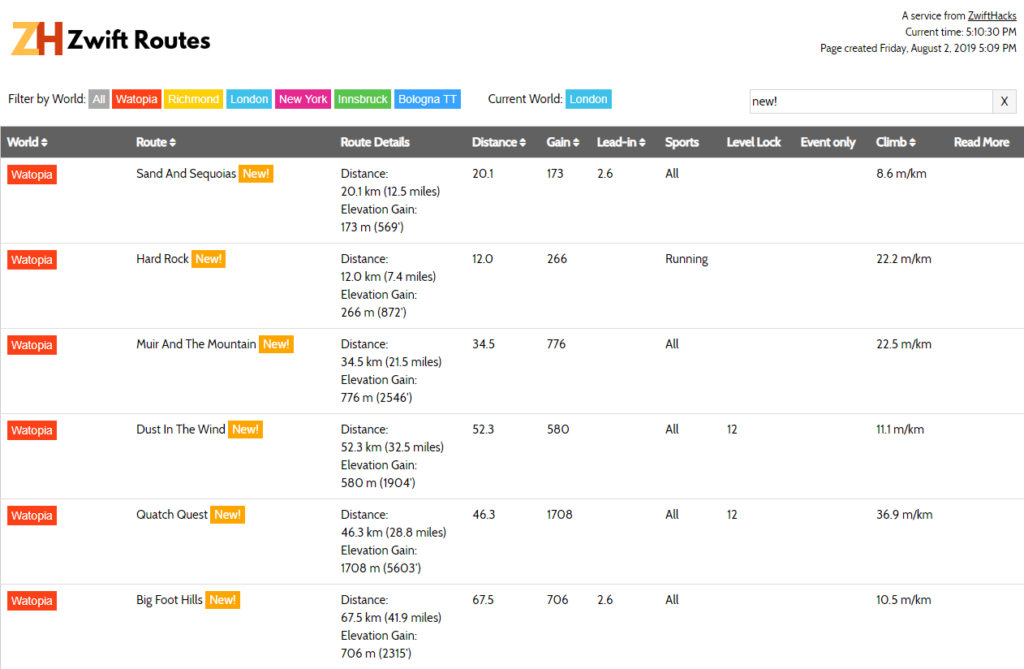Open the ZwiftHacks link
The height and width of the screenshot is (669, 1024).
click(x=992, y=16)
